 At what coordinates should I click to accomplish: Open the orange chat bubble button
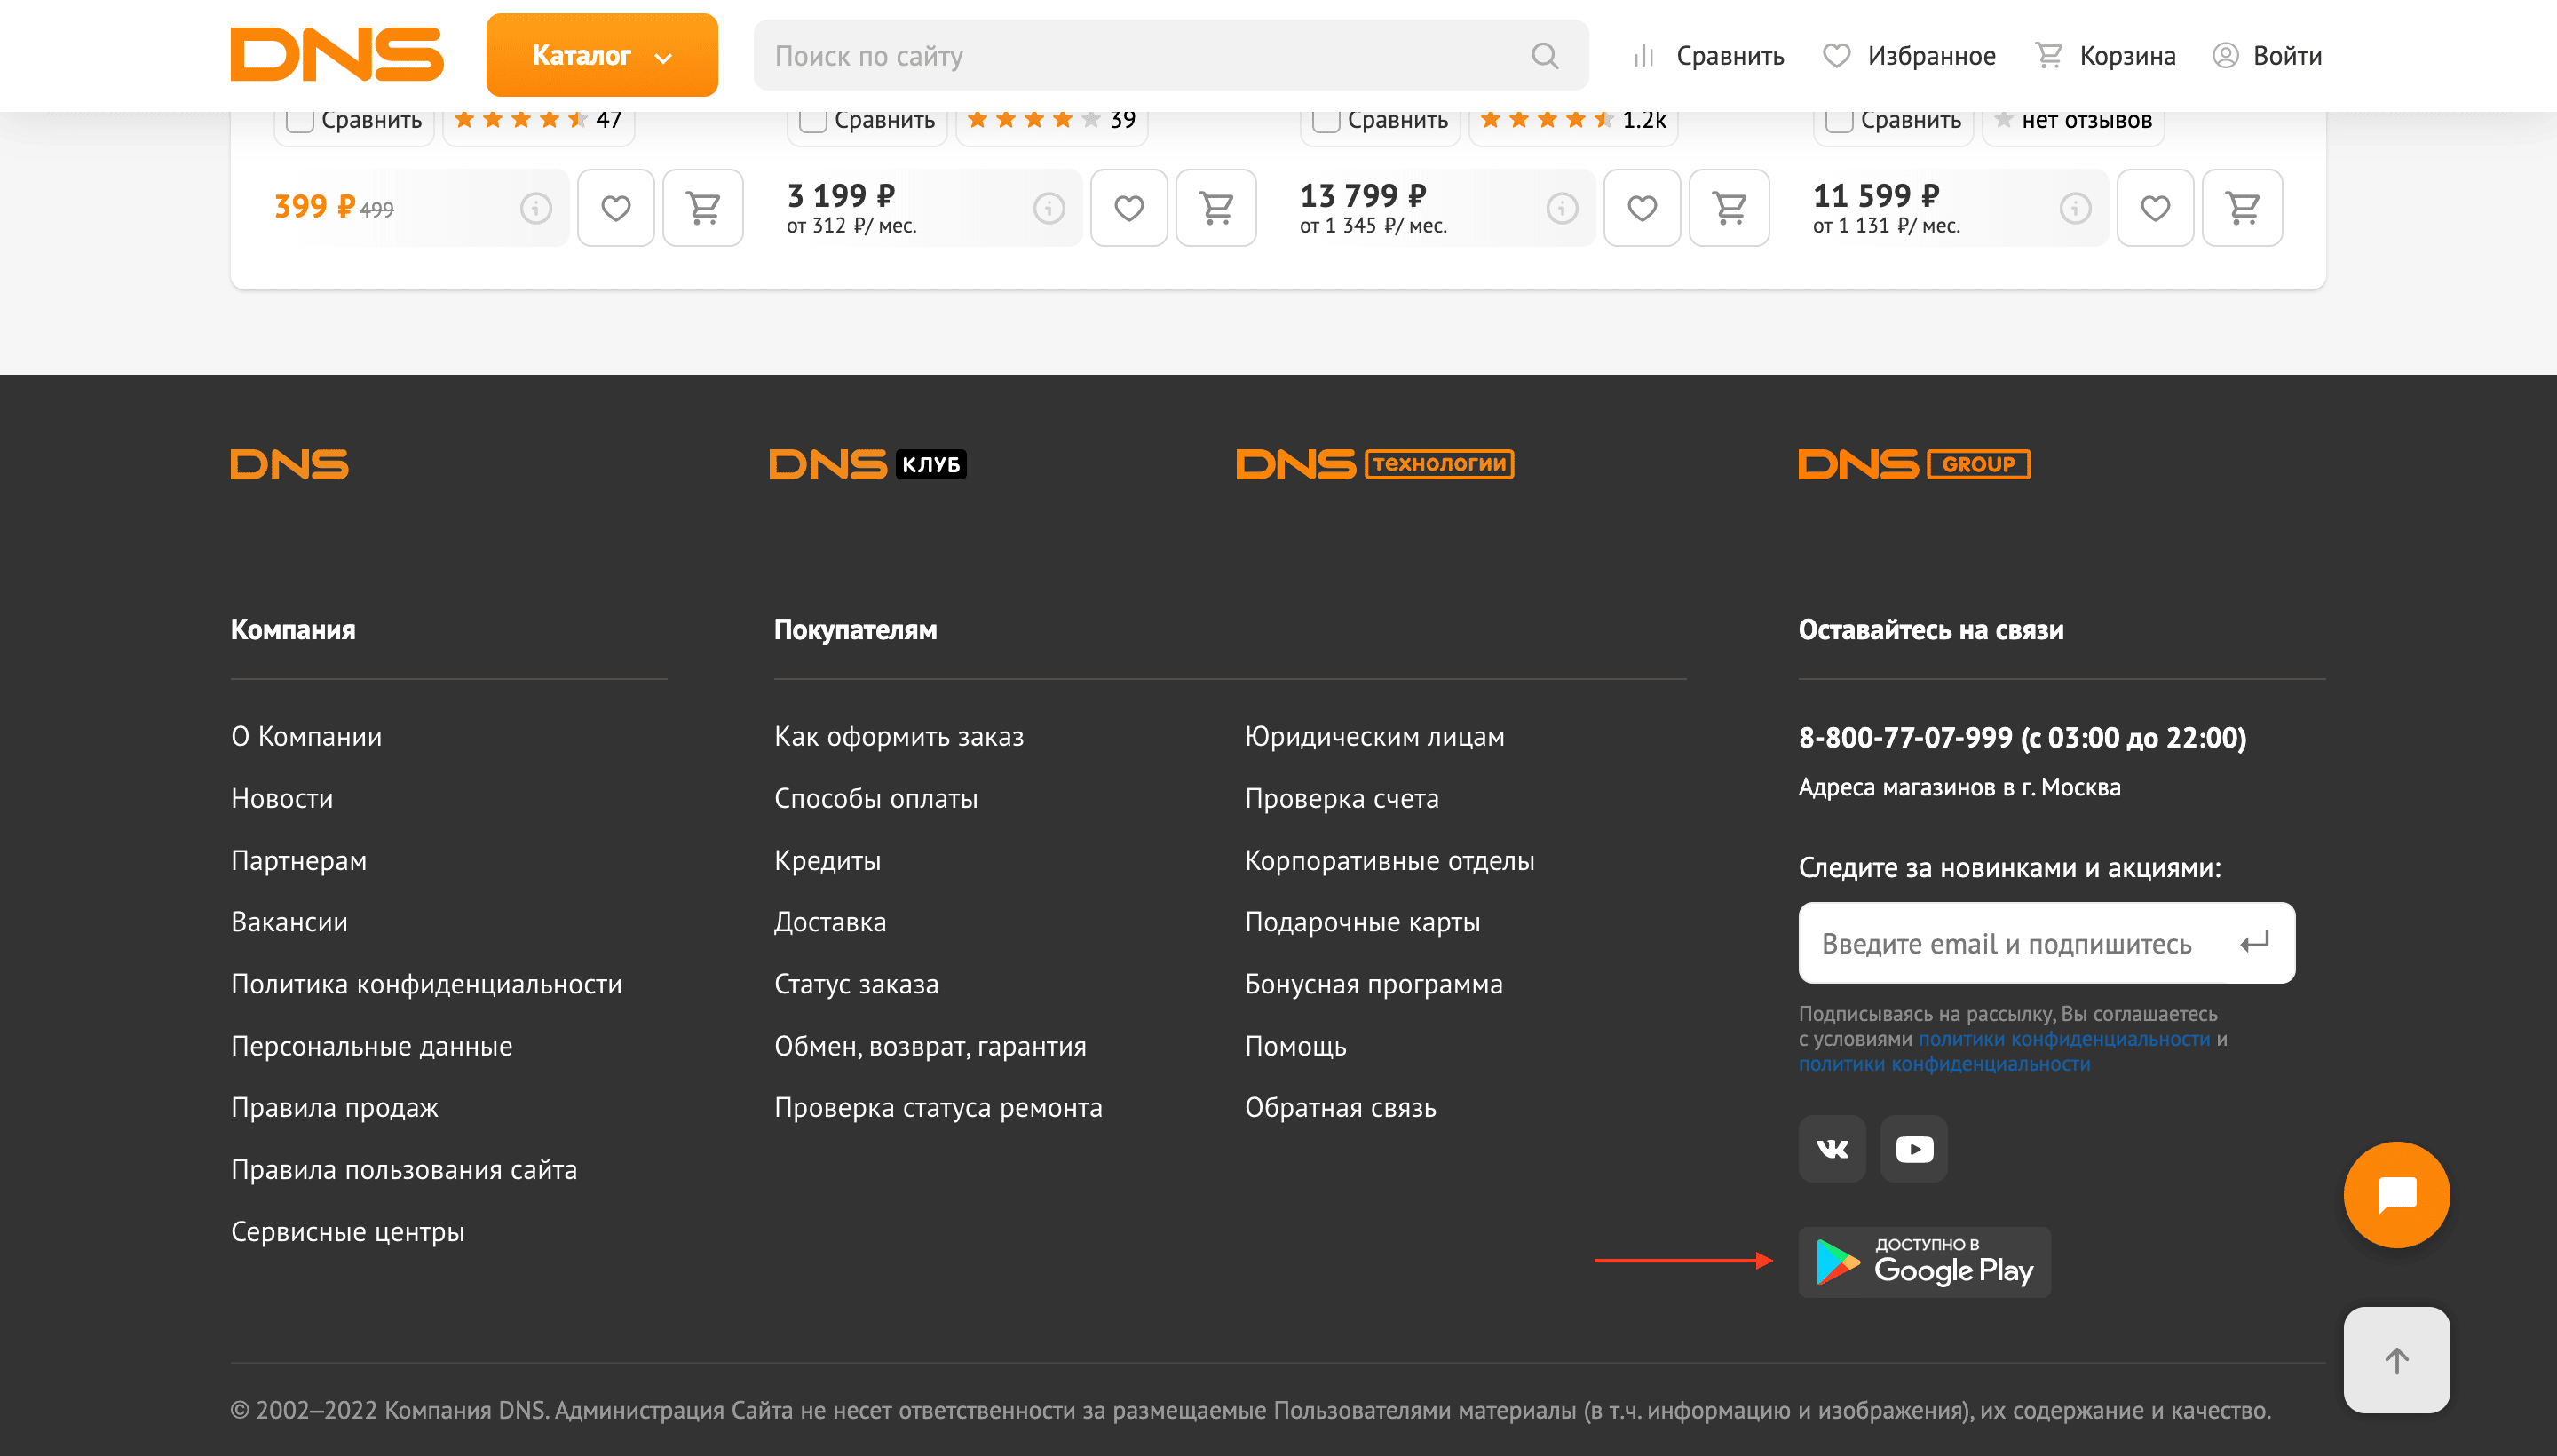[2396, 1194]
